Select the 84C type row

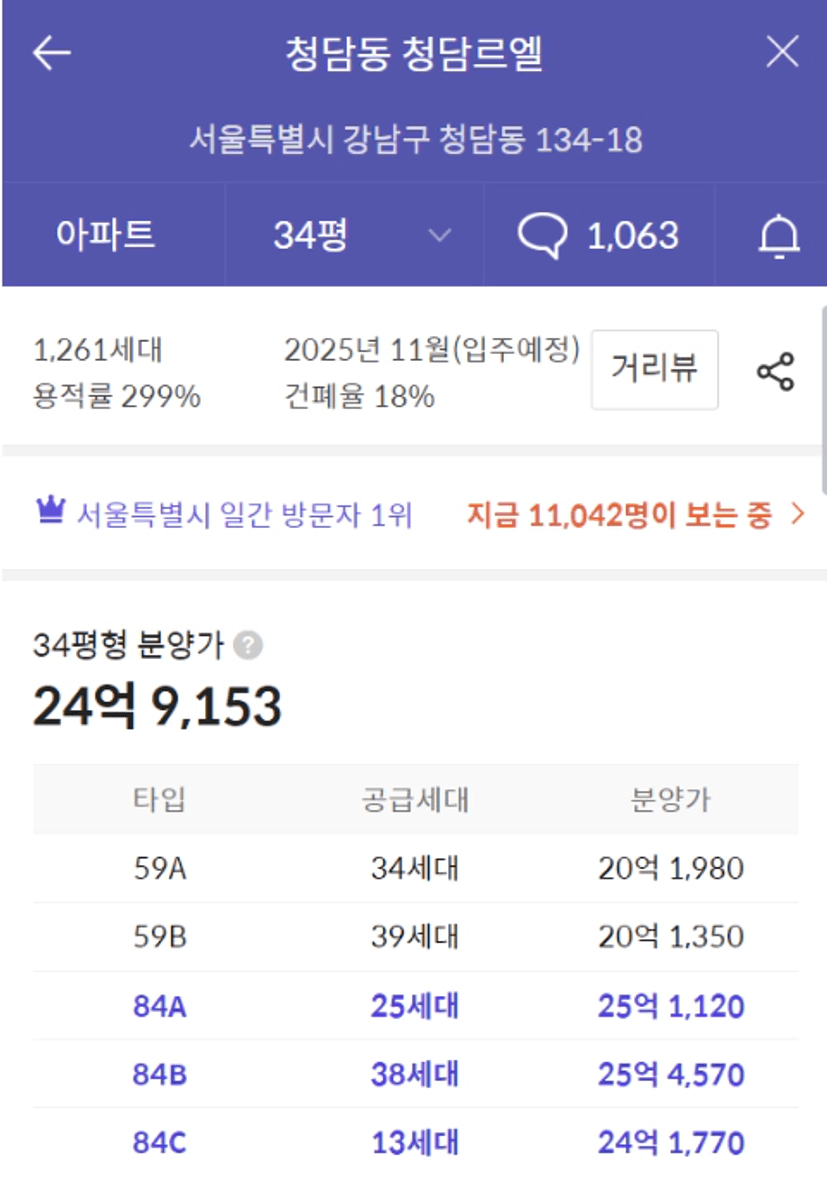click(x=415, y=1142)
